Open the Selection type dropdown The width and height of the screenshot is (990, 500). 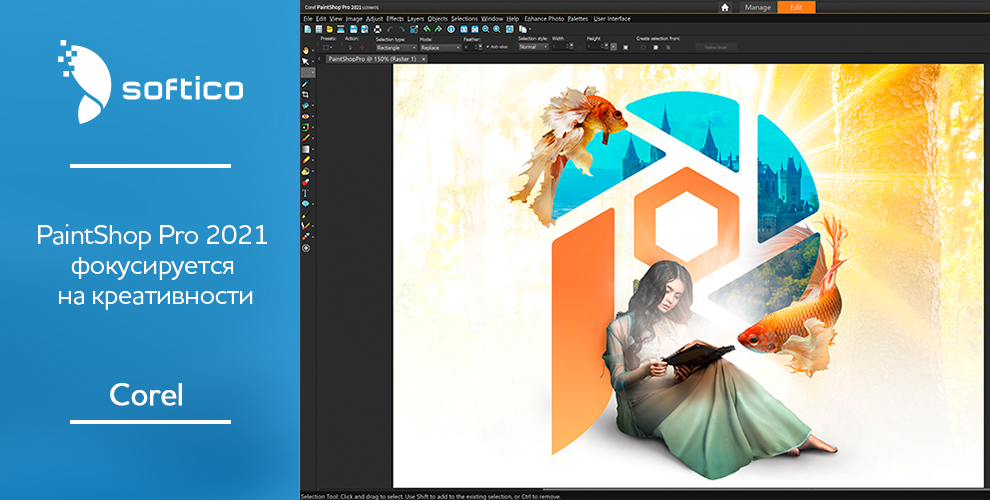pos(395,47)
